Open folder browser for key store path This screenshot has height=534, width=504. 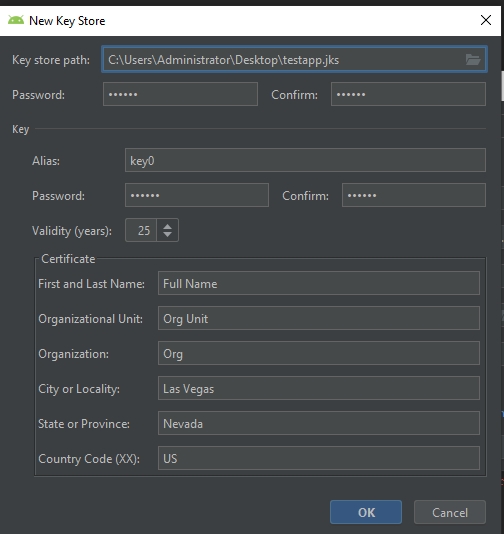click(x=473, y=60)
